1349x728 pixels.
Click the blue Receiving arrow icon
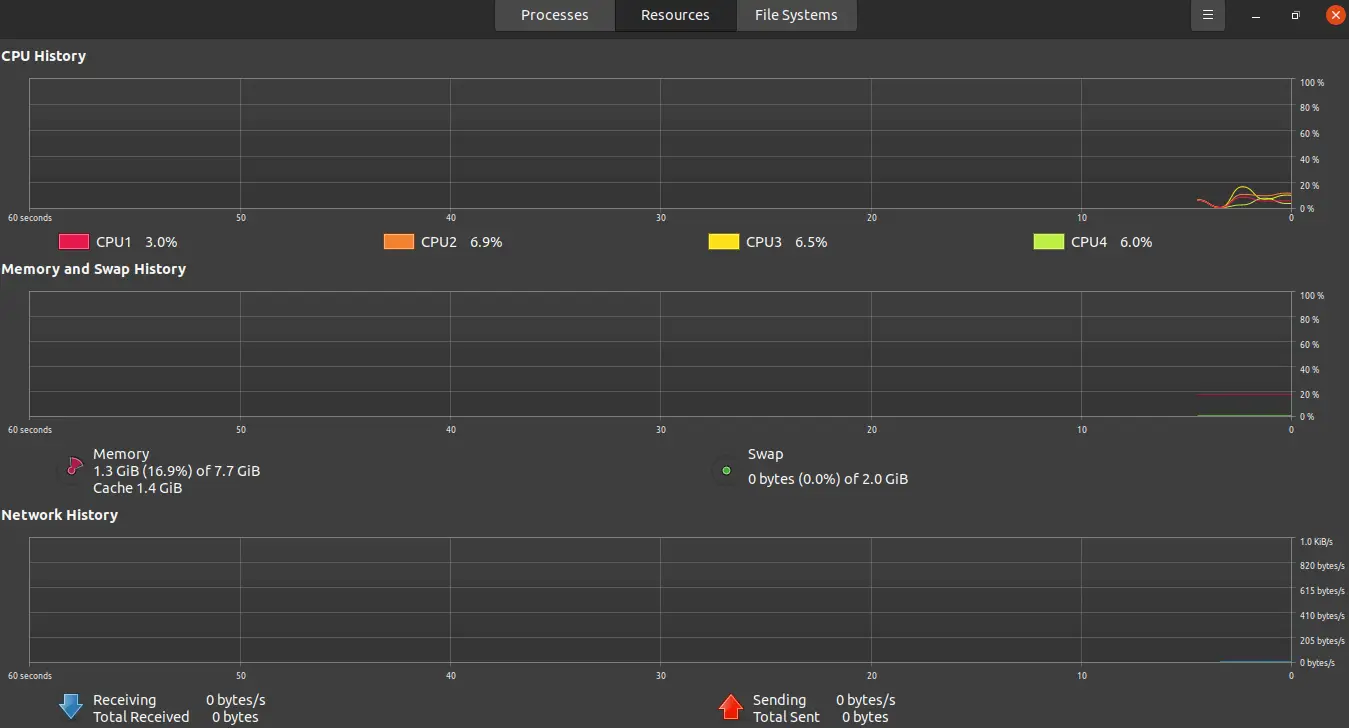pos(70,706)
